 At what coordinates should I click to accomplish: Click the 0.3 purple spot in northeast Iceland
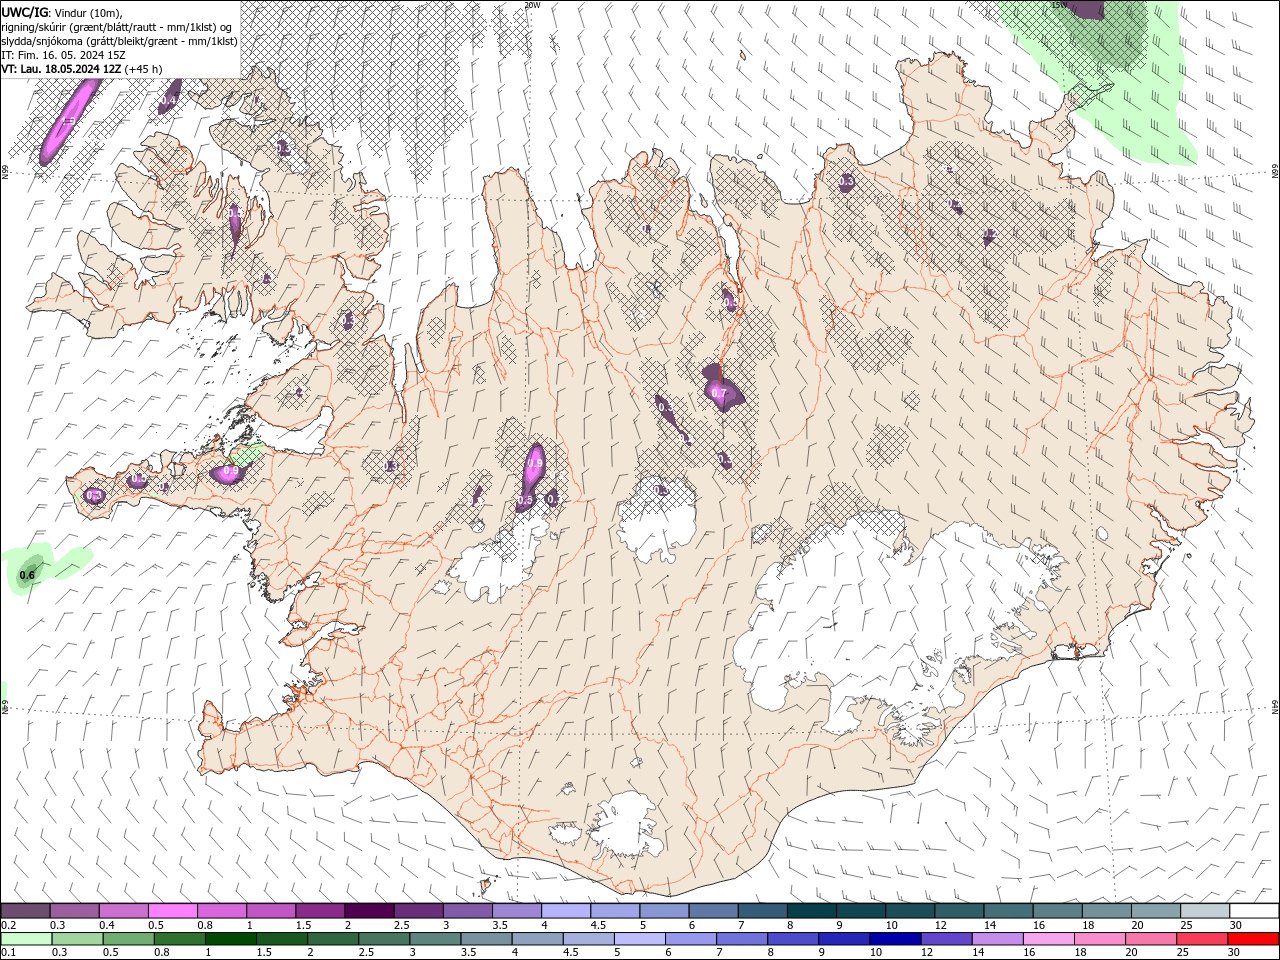tap(846, 181)
